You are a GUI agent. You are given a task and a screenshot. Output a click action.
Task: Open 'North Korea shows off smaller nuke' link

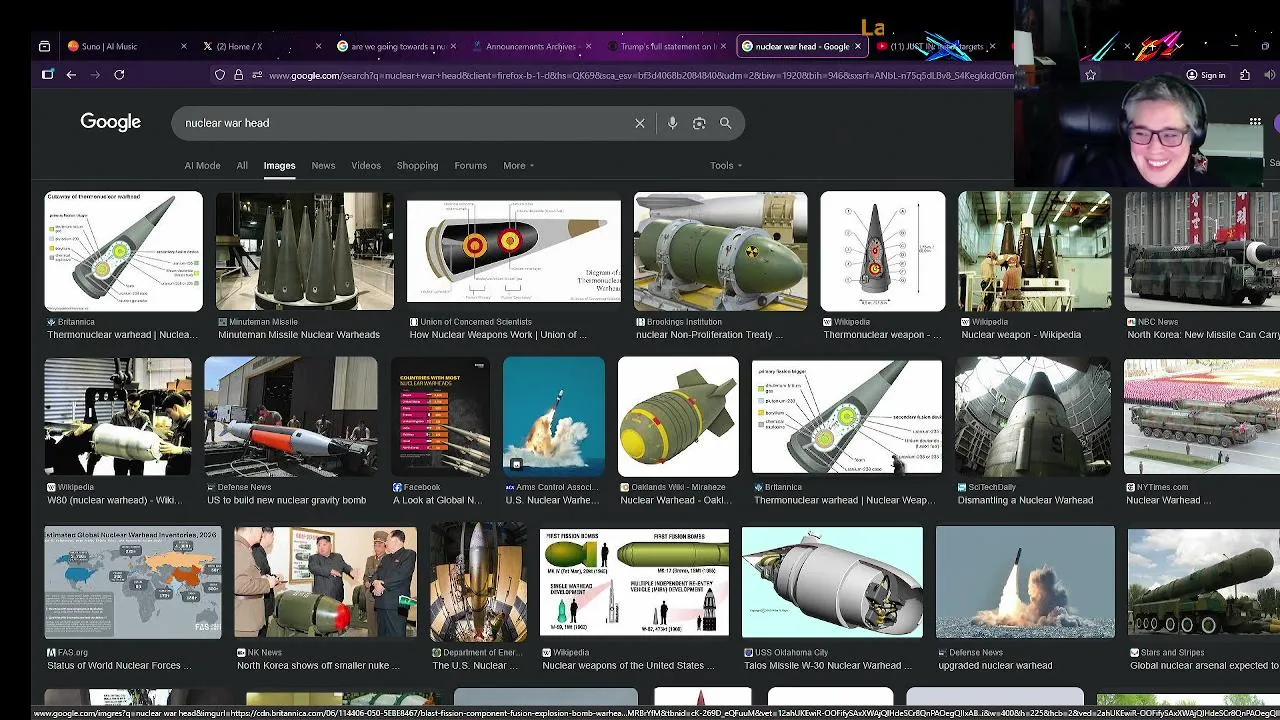click(x=318, y=666)
